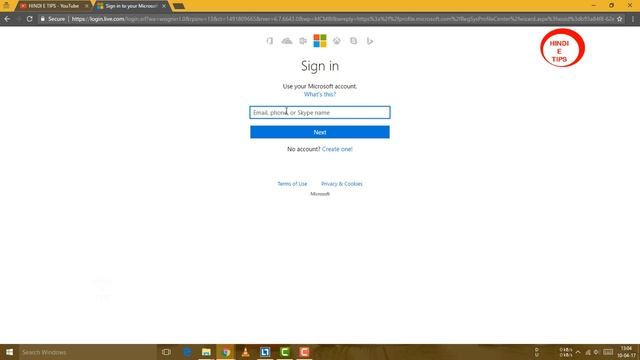Open Edge browser from taskbar
The height and width of the screenshot is (360, 640).
[187, 352]
